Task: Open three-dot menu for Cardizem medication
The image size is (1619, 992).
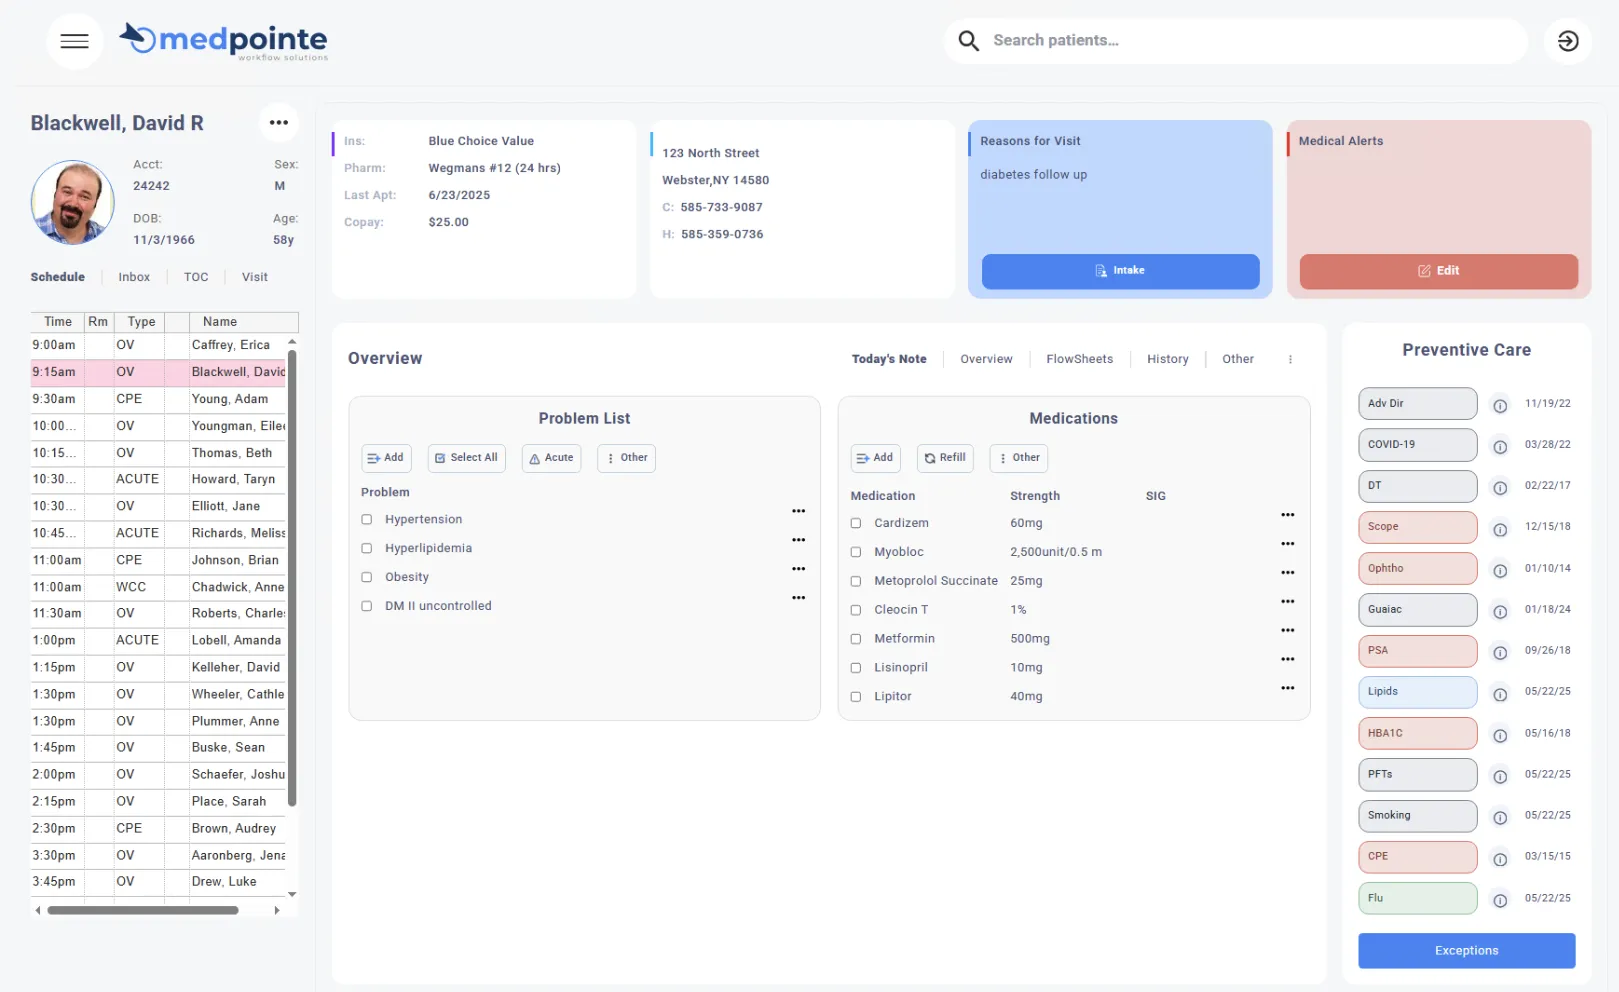Action: pos(1287,515)
